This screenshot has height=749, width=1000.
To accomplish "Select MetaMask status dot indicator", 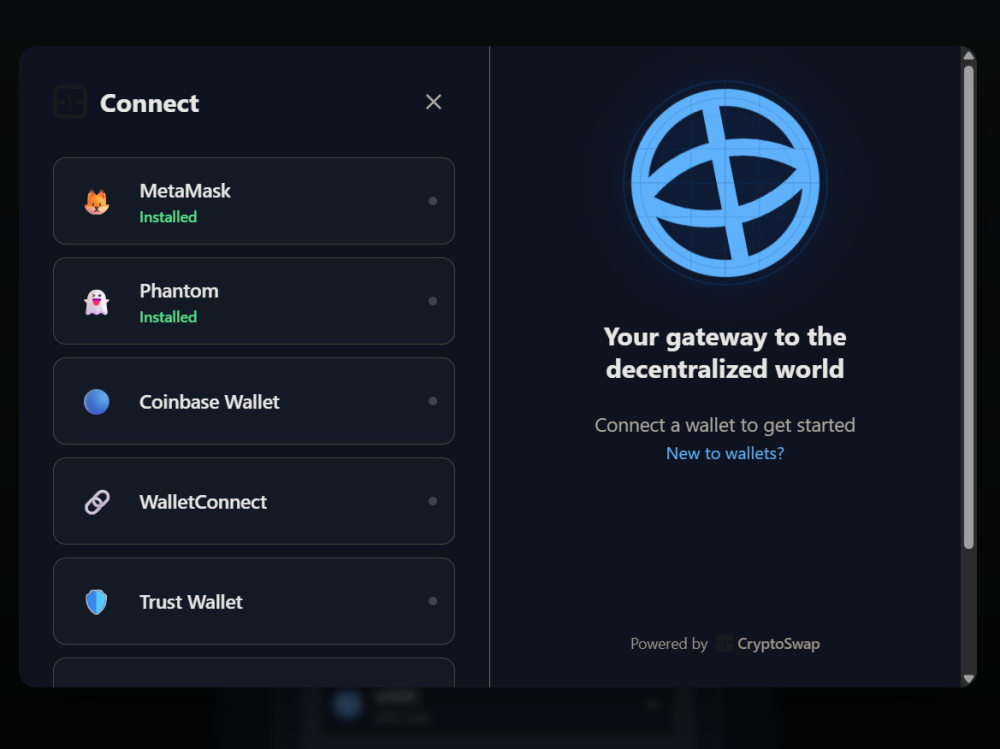I will click(433, 201).
